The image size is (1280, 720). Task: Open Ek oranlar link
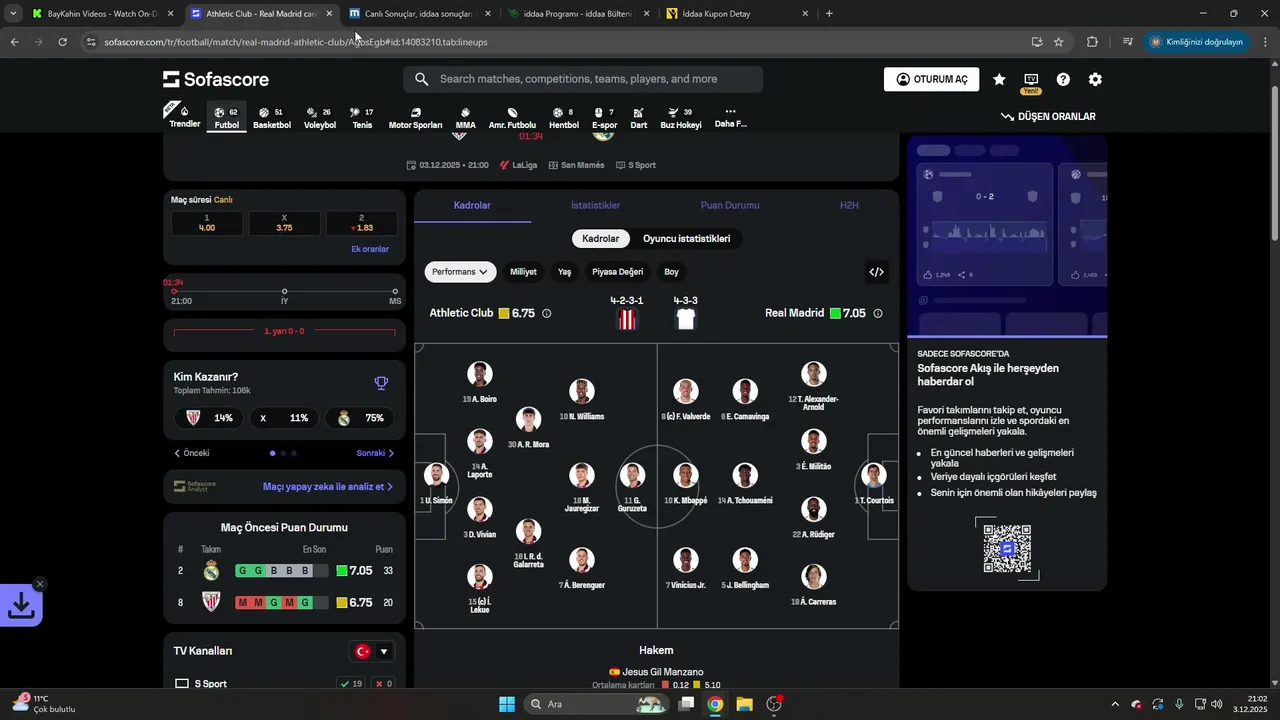[370, 249]
